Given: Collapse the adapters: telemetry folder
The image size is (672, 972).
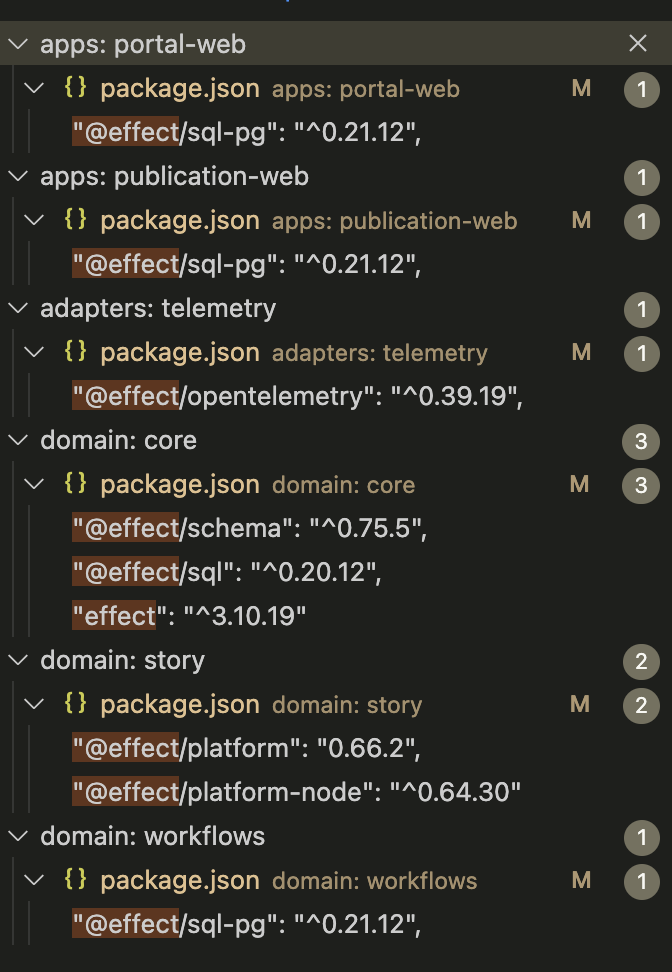Looking at the screenshot, I should pos(17,308).
